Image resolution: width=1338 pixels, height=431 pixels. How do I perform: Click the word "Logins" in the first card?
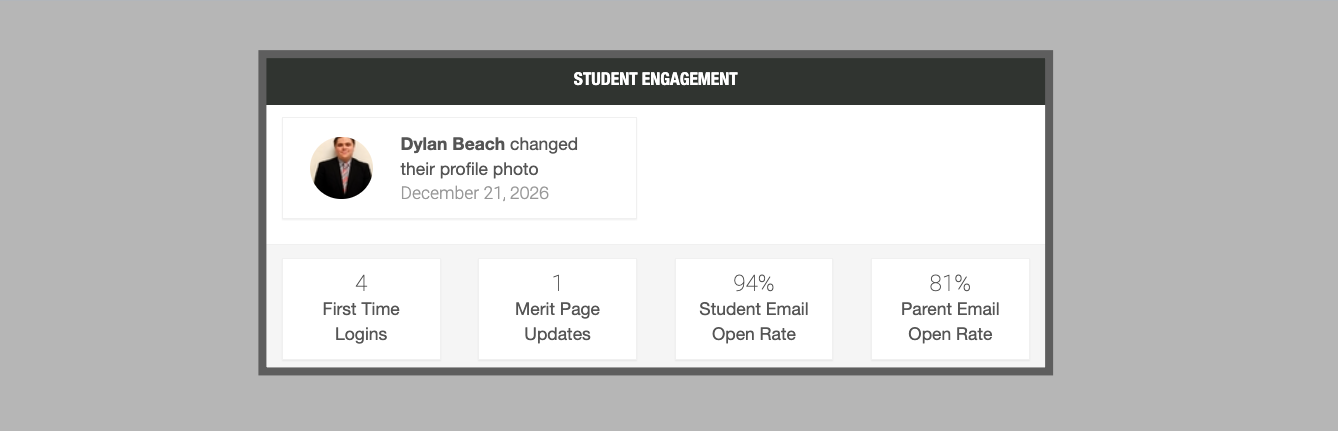[x=361, y=334]
